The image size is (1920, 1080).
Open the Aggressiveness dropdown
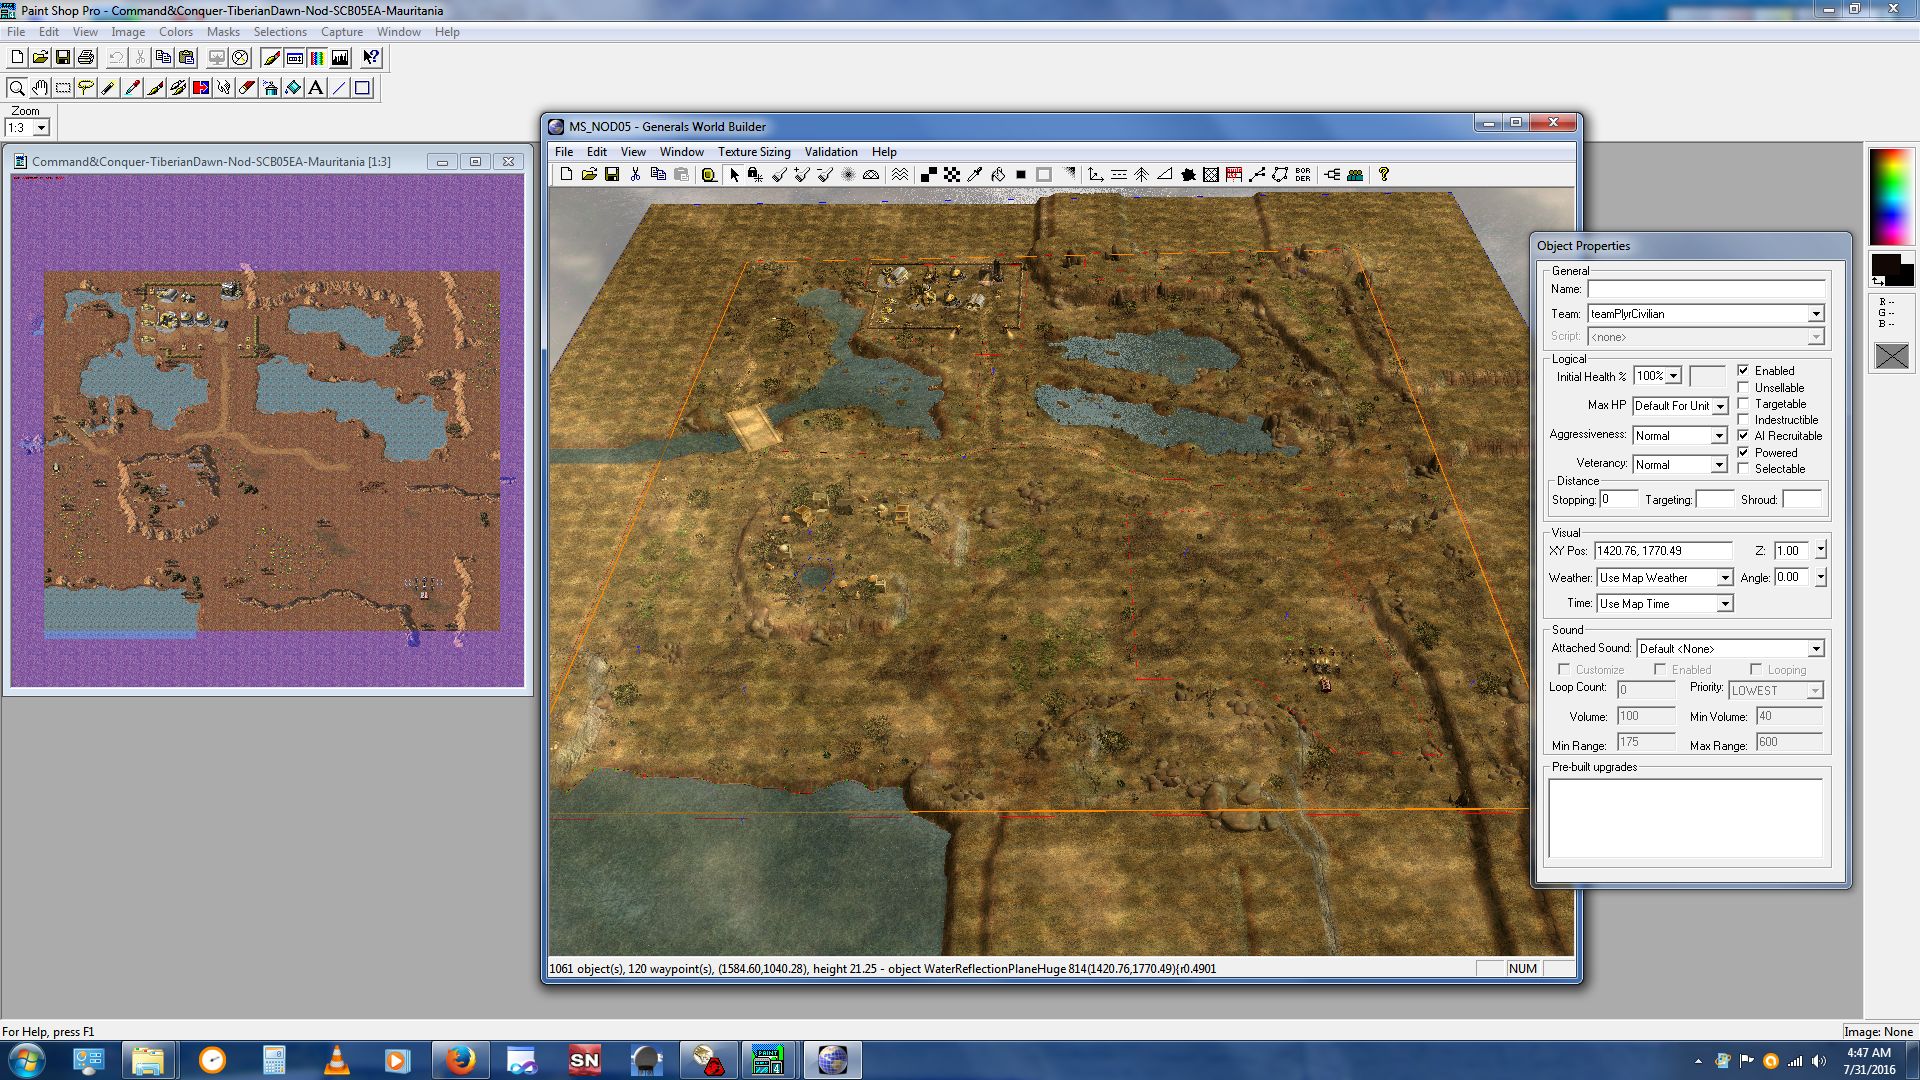click(x=1718, y=436)
